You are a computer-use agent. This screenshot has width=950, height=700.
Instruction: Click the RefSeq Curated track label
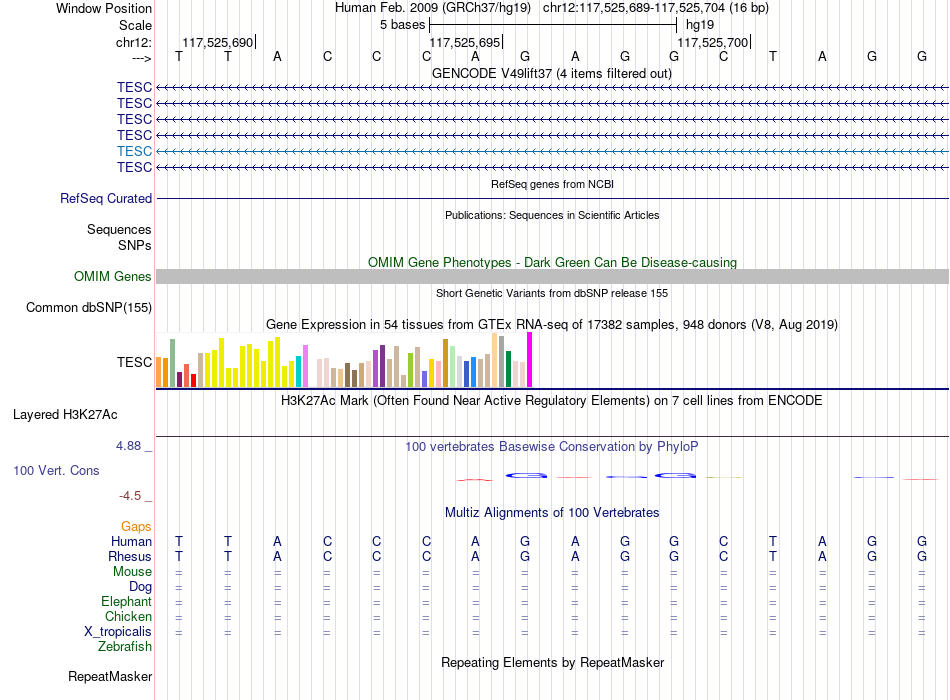click(x=106, y=198)
